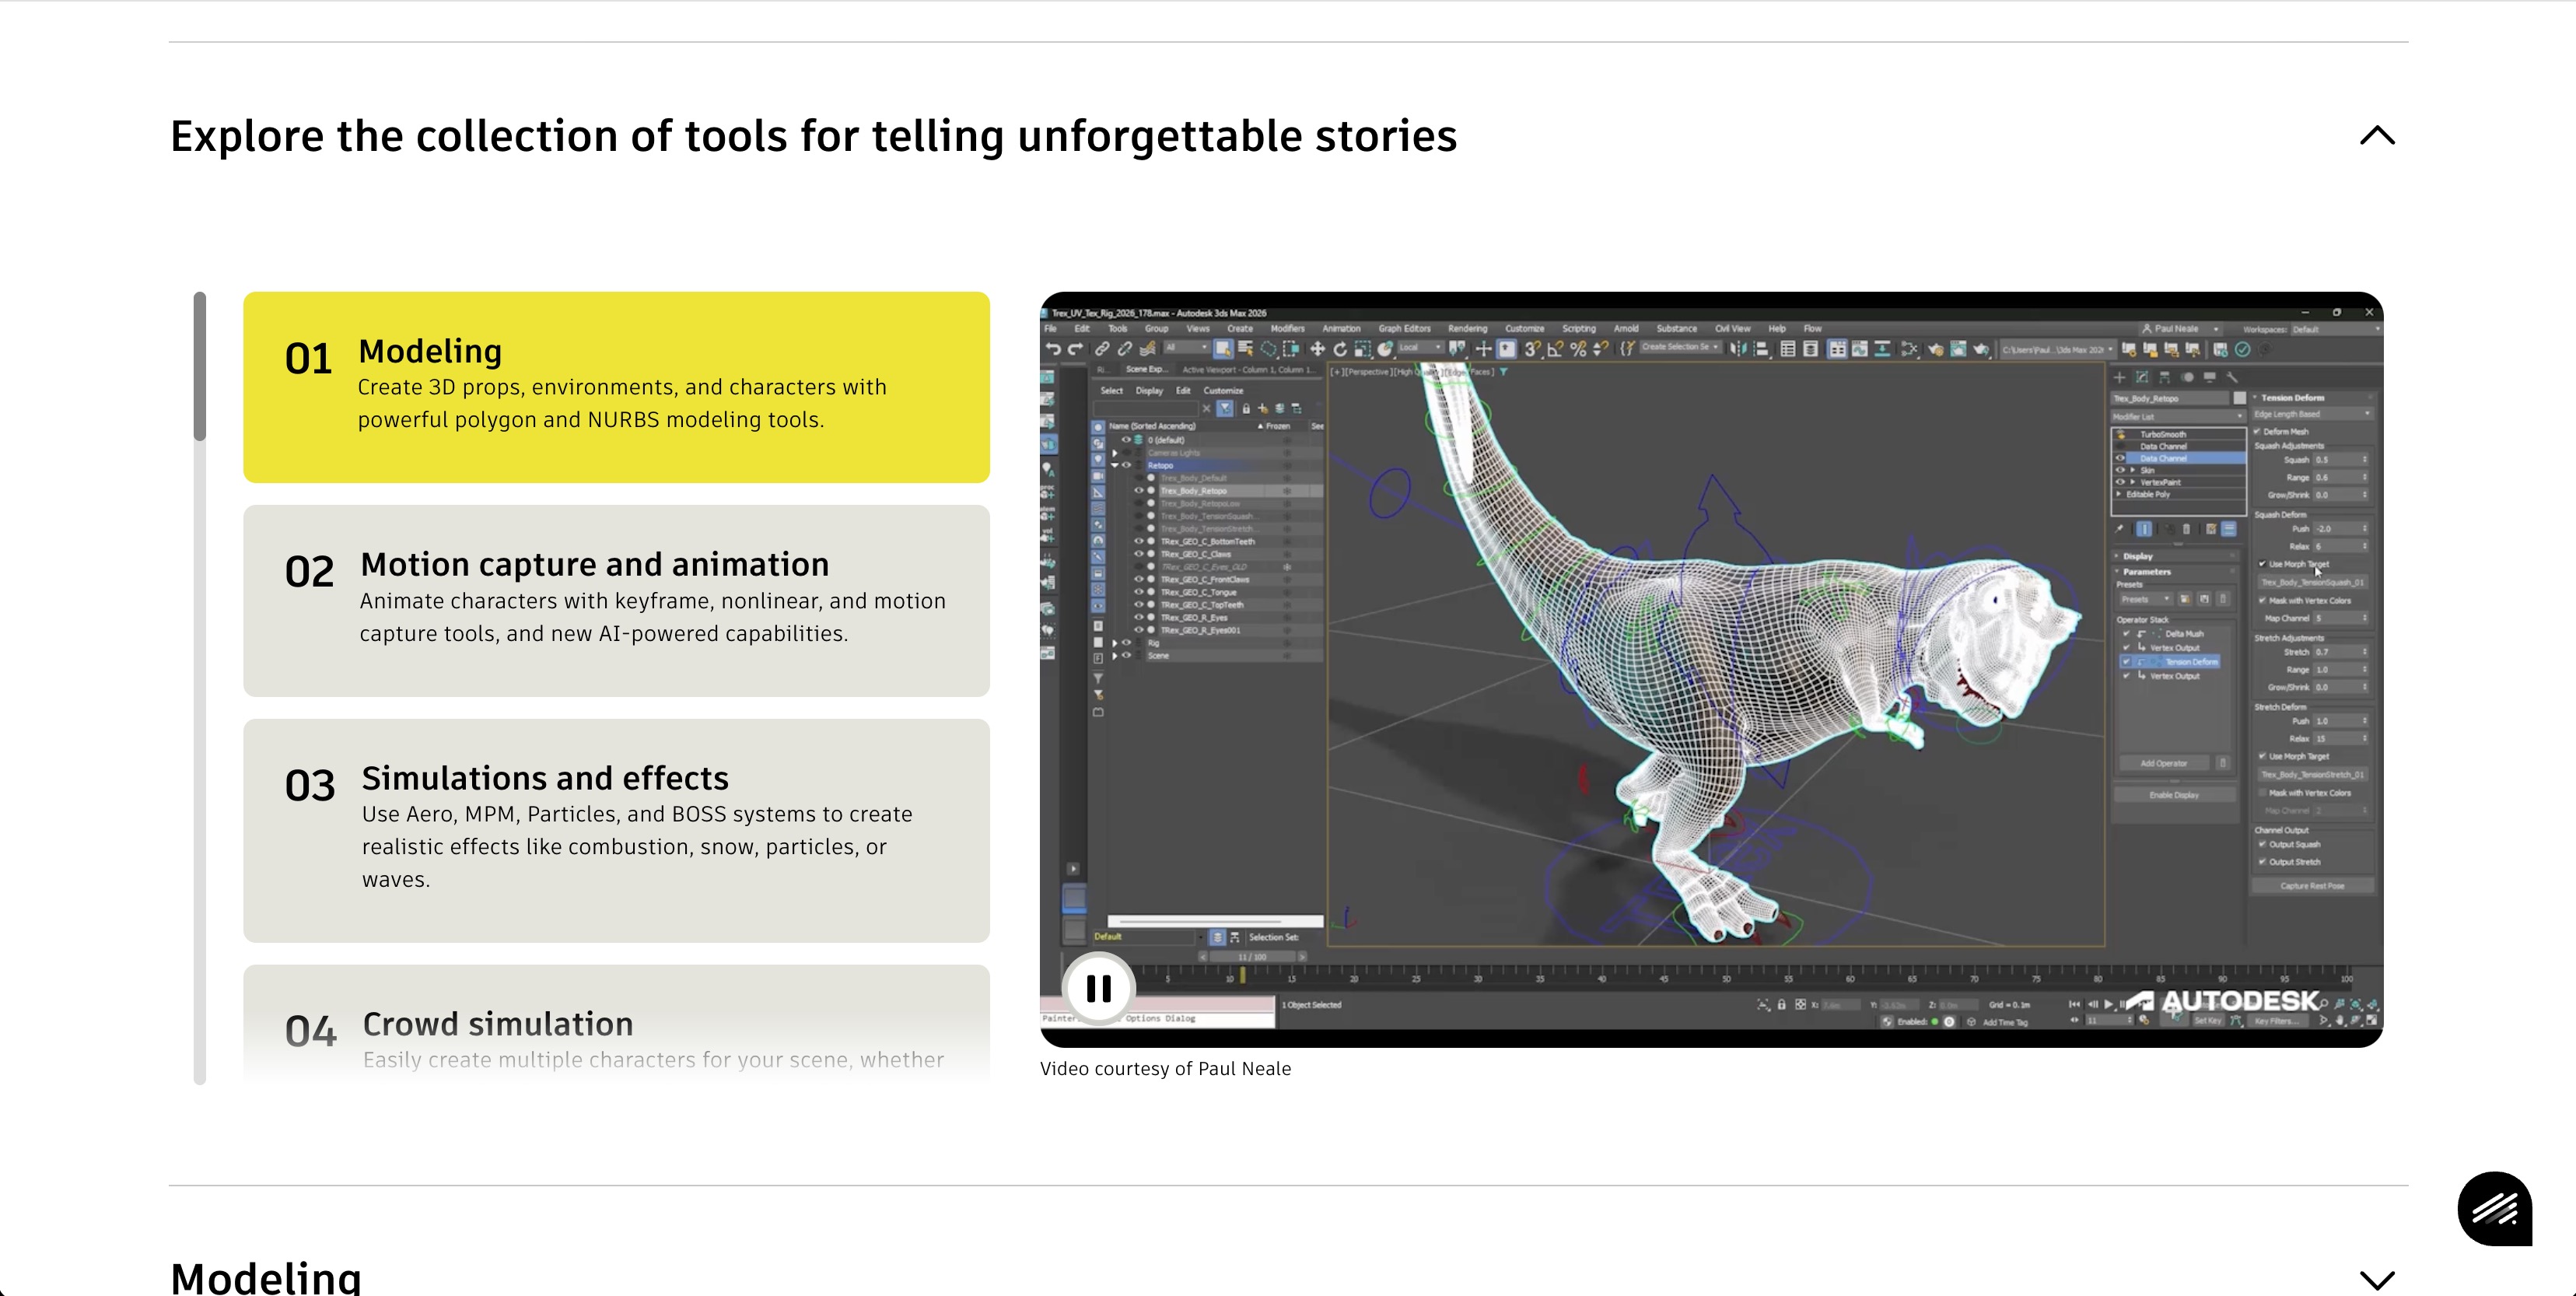Choose the 04 Crowd simulation tab
Image resolution: width=2576 pixels, height=1296 pixels.
616,1025
